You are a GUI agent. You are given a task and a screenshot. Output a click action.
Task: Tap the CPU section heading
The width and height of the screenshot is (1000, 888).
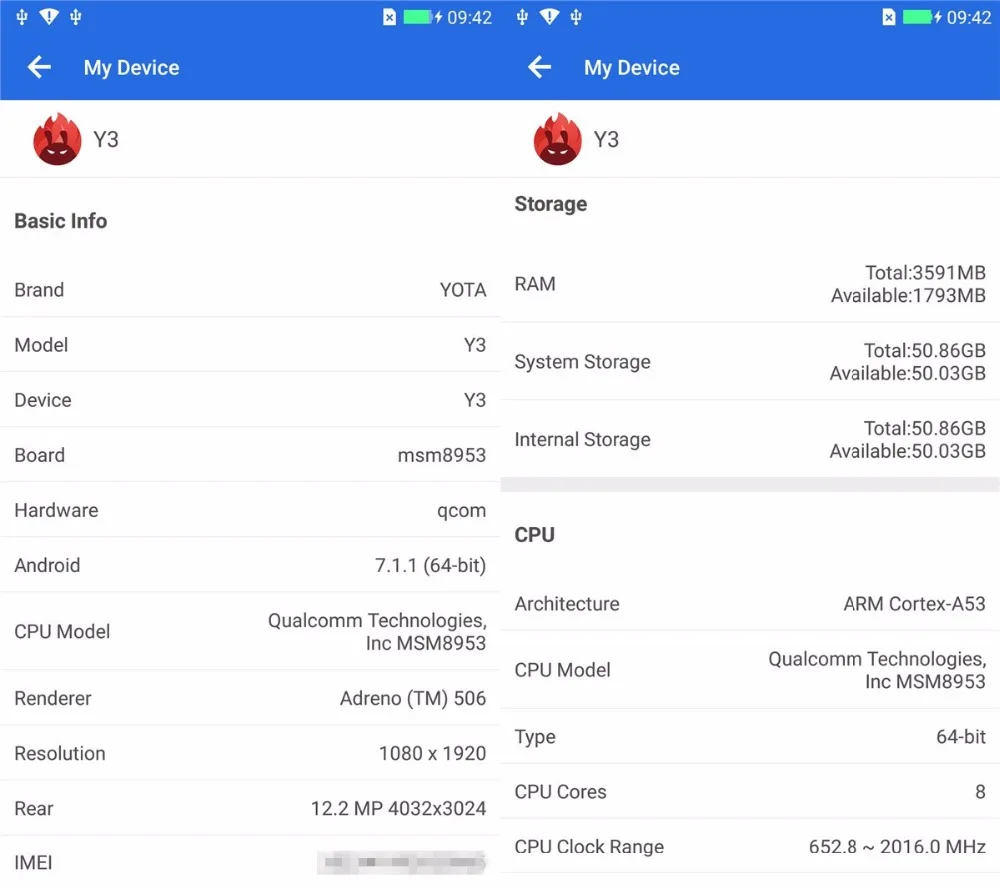click(x=534, y=535)
